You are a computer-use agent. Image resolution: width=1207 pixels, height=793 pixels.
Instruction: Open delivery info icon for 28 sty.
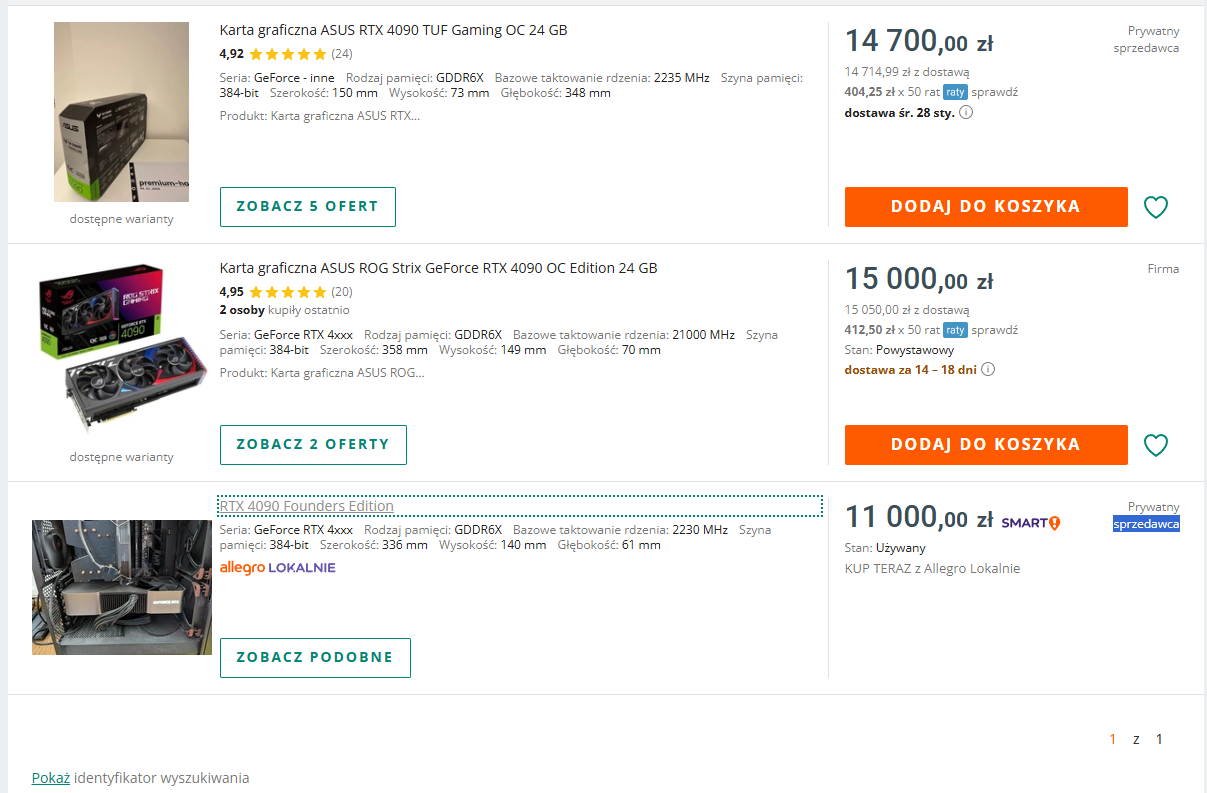click(x=966, y=112)
